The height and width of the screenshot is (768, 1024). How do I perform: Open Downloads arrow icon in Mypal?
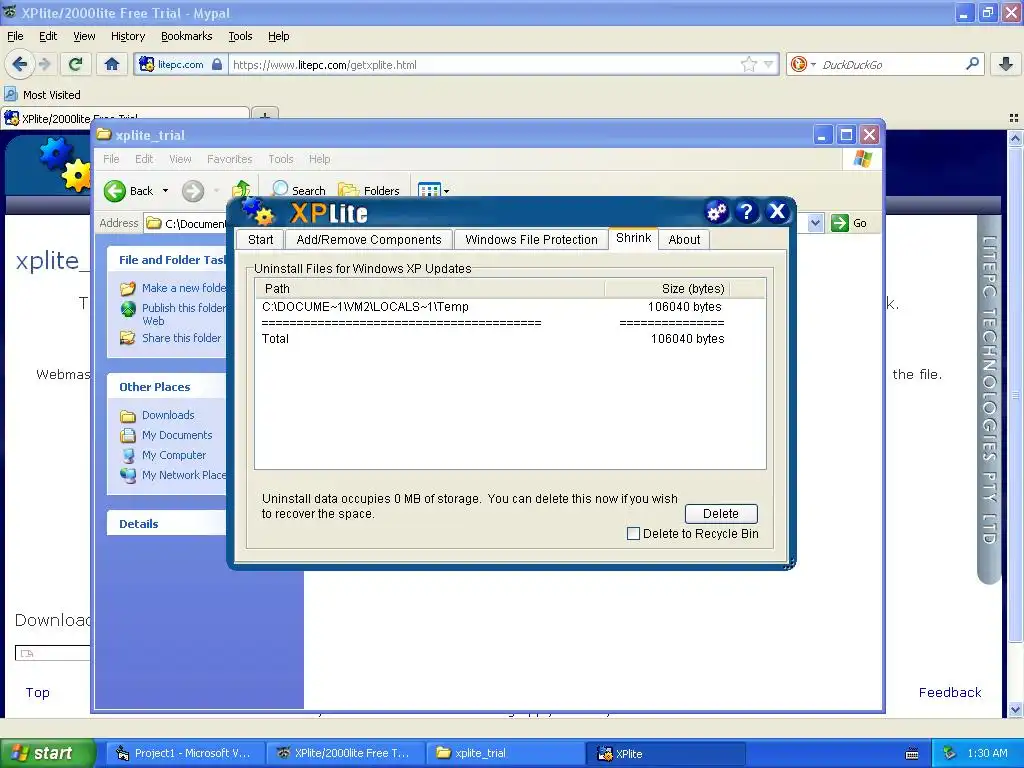(x=1006, y=64)
